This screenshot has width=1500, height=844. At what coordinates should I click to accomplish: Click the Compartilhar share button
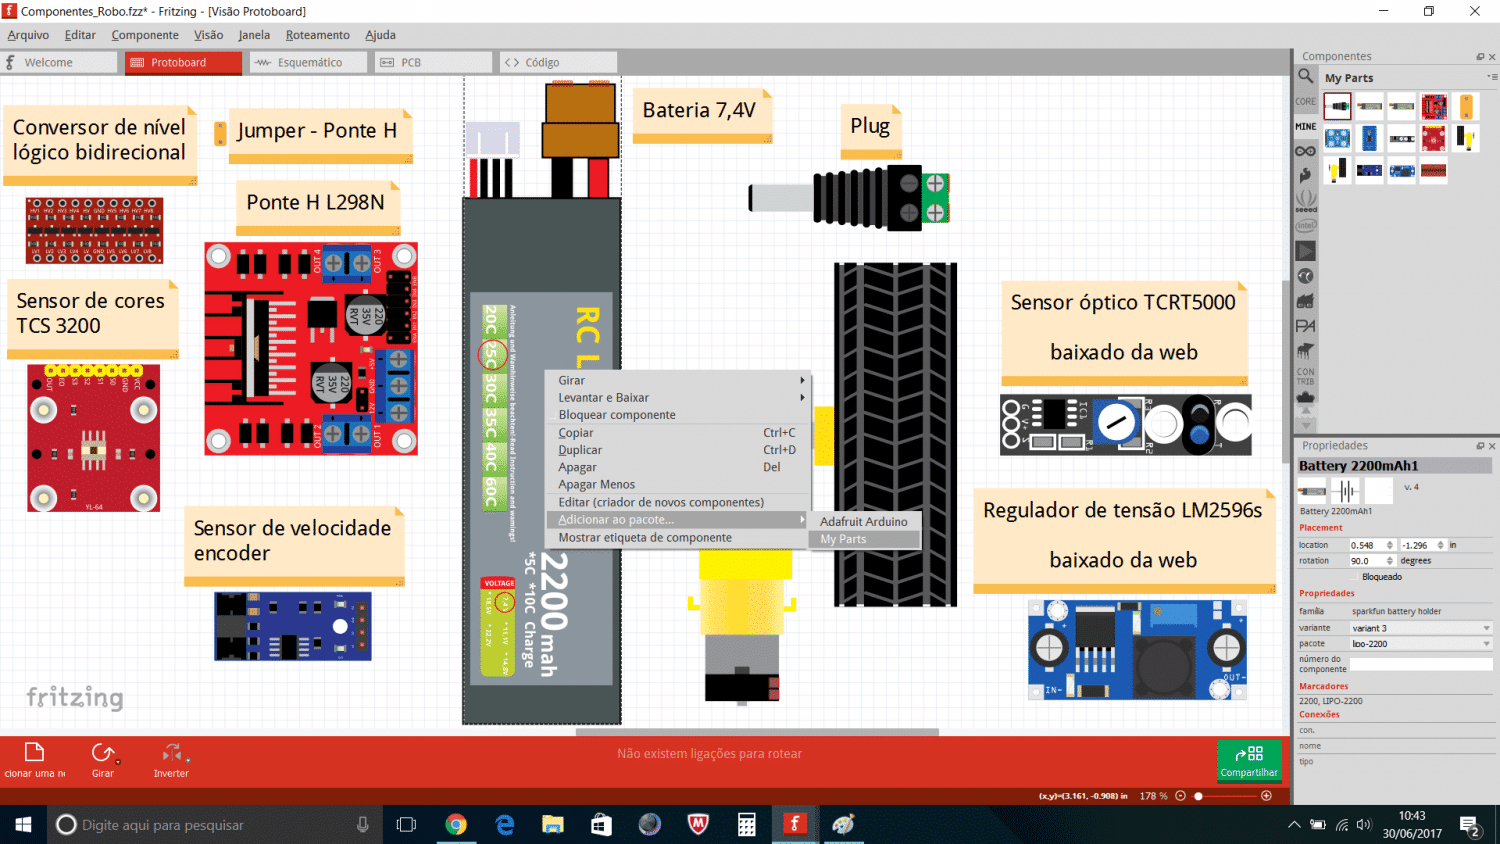pyautogui.click(x=1249, y=760)
